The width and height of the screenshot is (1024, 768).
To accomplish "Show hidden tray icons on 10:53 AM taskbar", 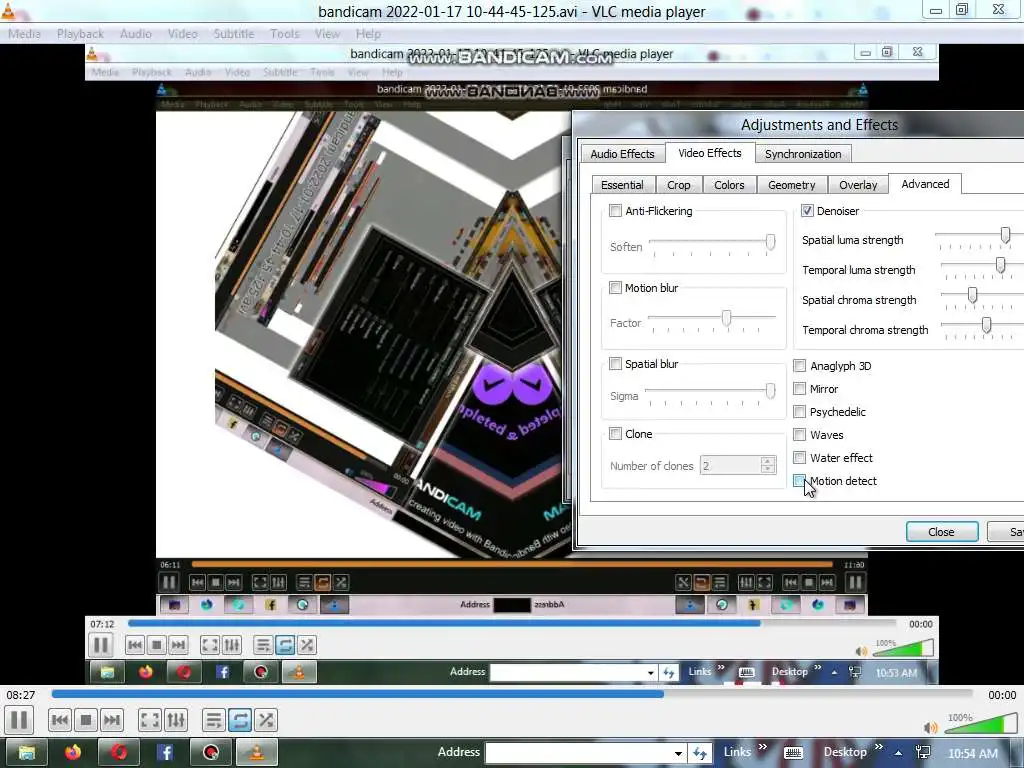I will [x=835, y=672].
